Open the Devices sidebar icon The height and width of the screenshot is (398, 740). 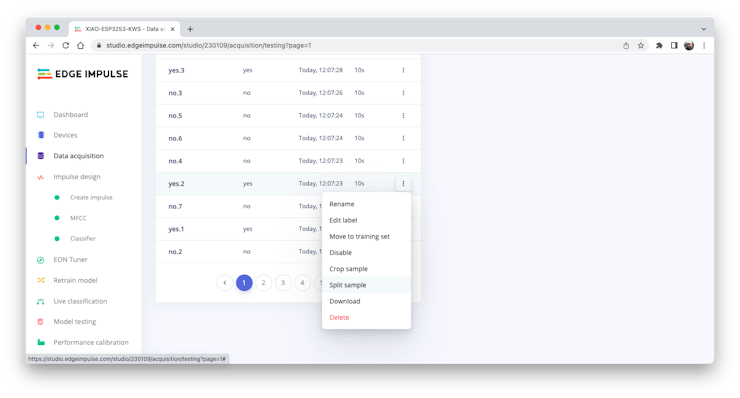[41, 135]
